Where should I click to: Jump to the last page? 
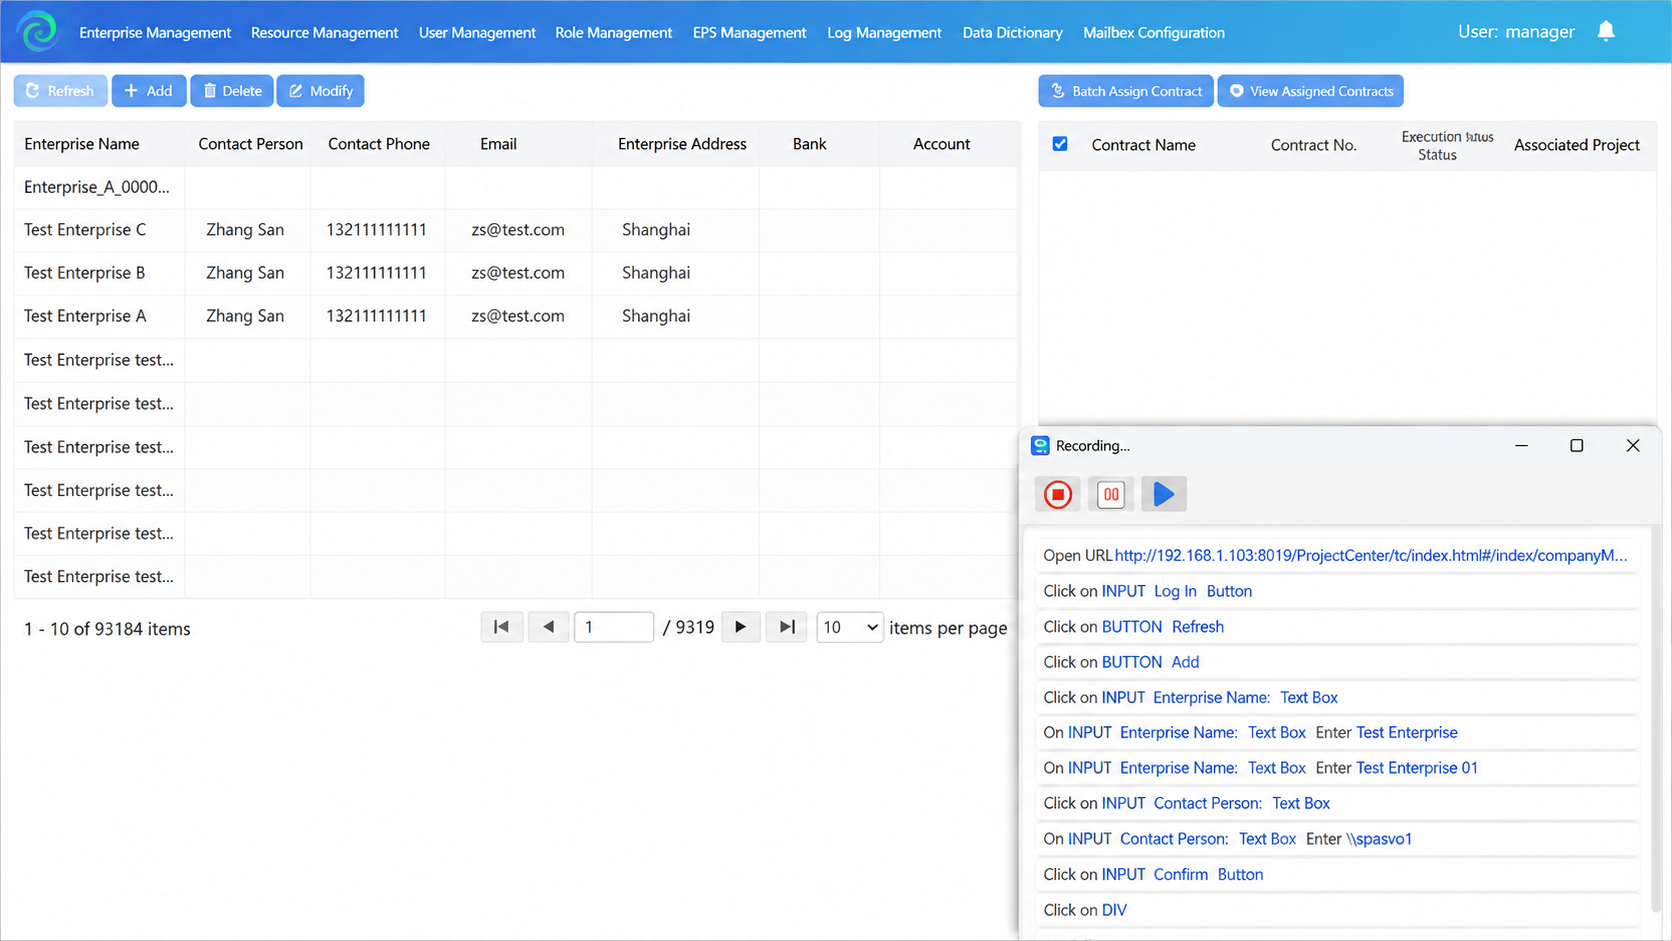787,627
